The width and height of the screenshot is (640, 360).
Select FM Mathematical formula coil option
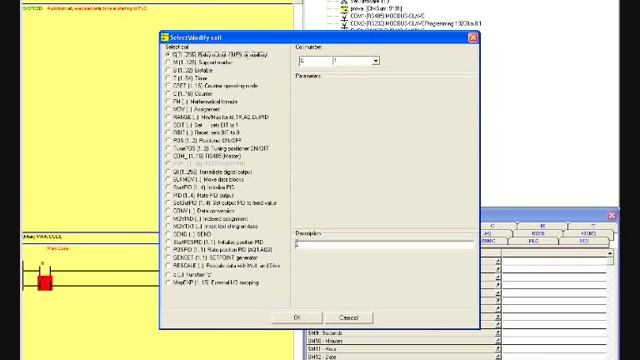pyautogui.click(x=168, y=101)
